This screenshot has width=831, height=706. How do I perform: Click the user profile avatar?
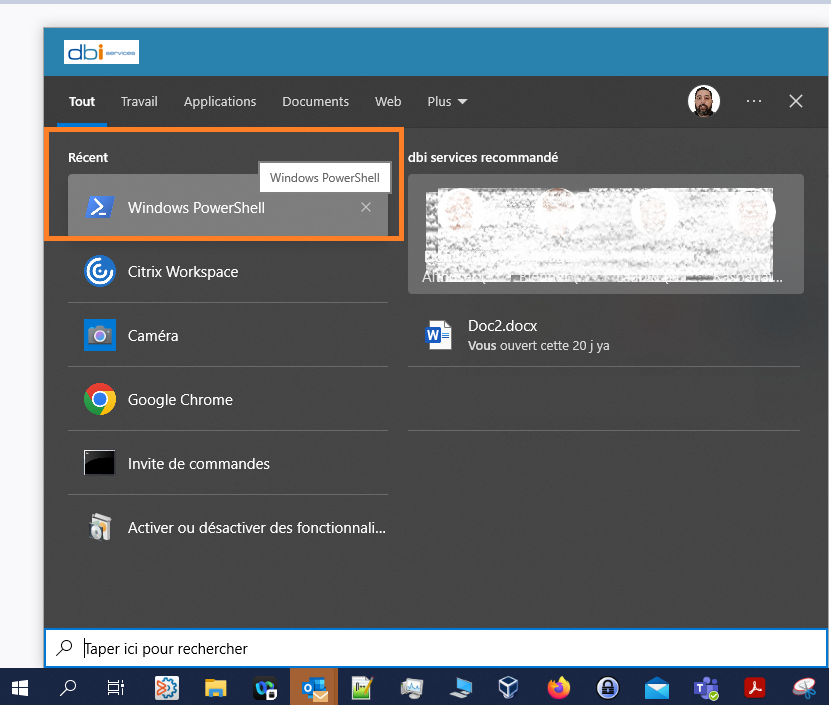tap(704, 101)
